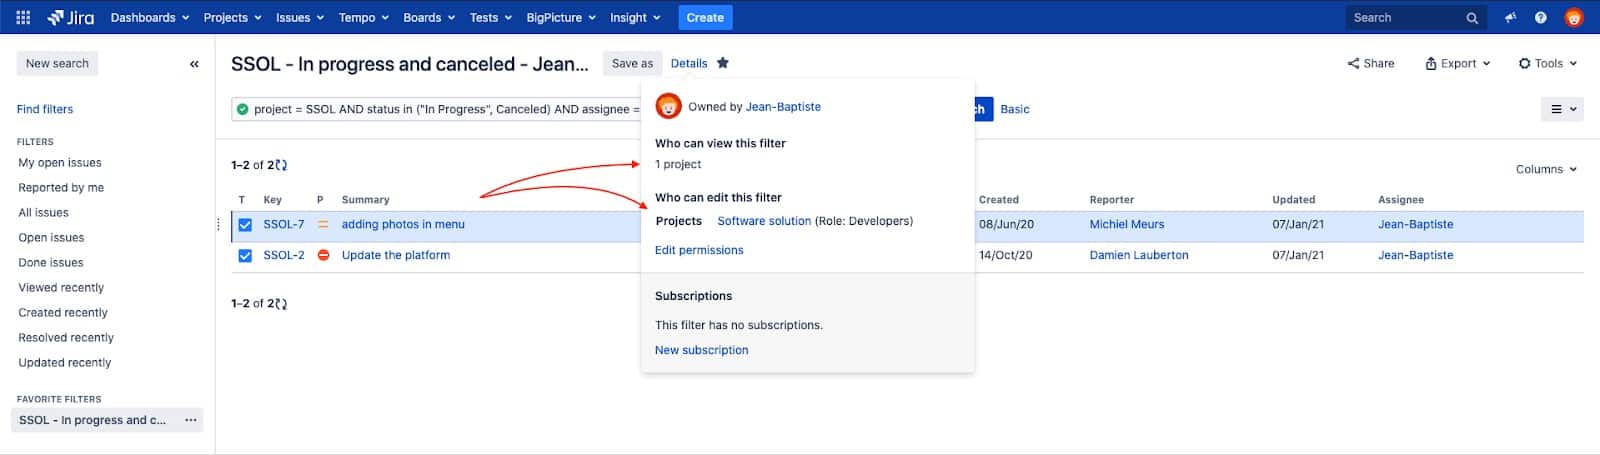Image resolution: width=1600 pixels, height=455 pixels.
Task: Open the Issues menu
Action: 300,17
